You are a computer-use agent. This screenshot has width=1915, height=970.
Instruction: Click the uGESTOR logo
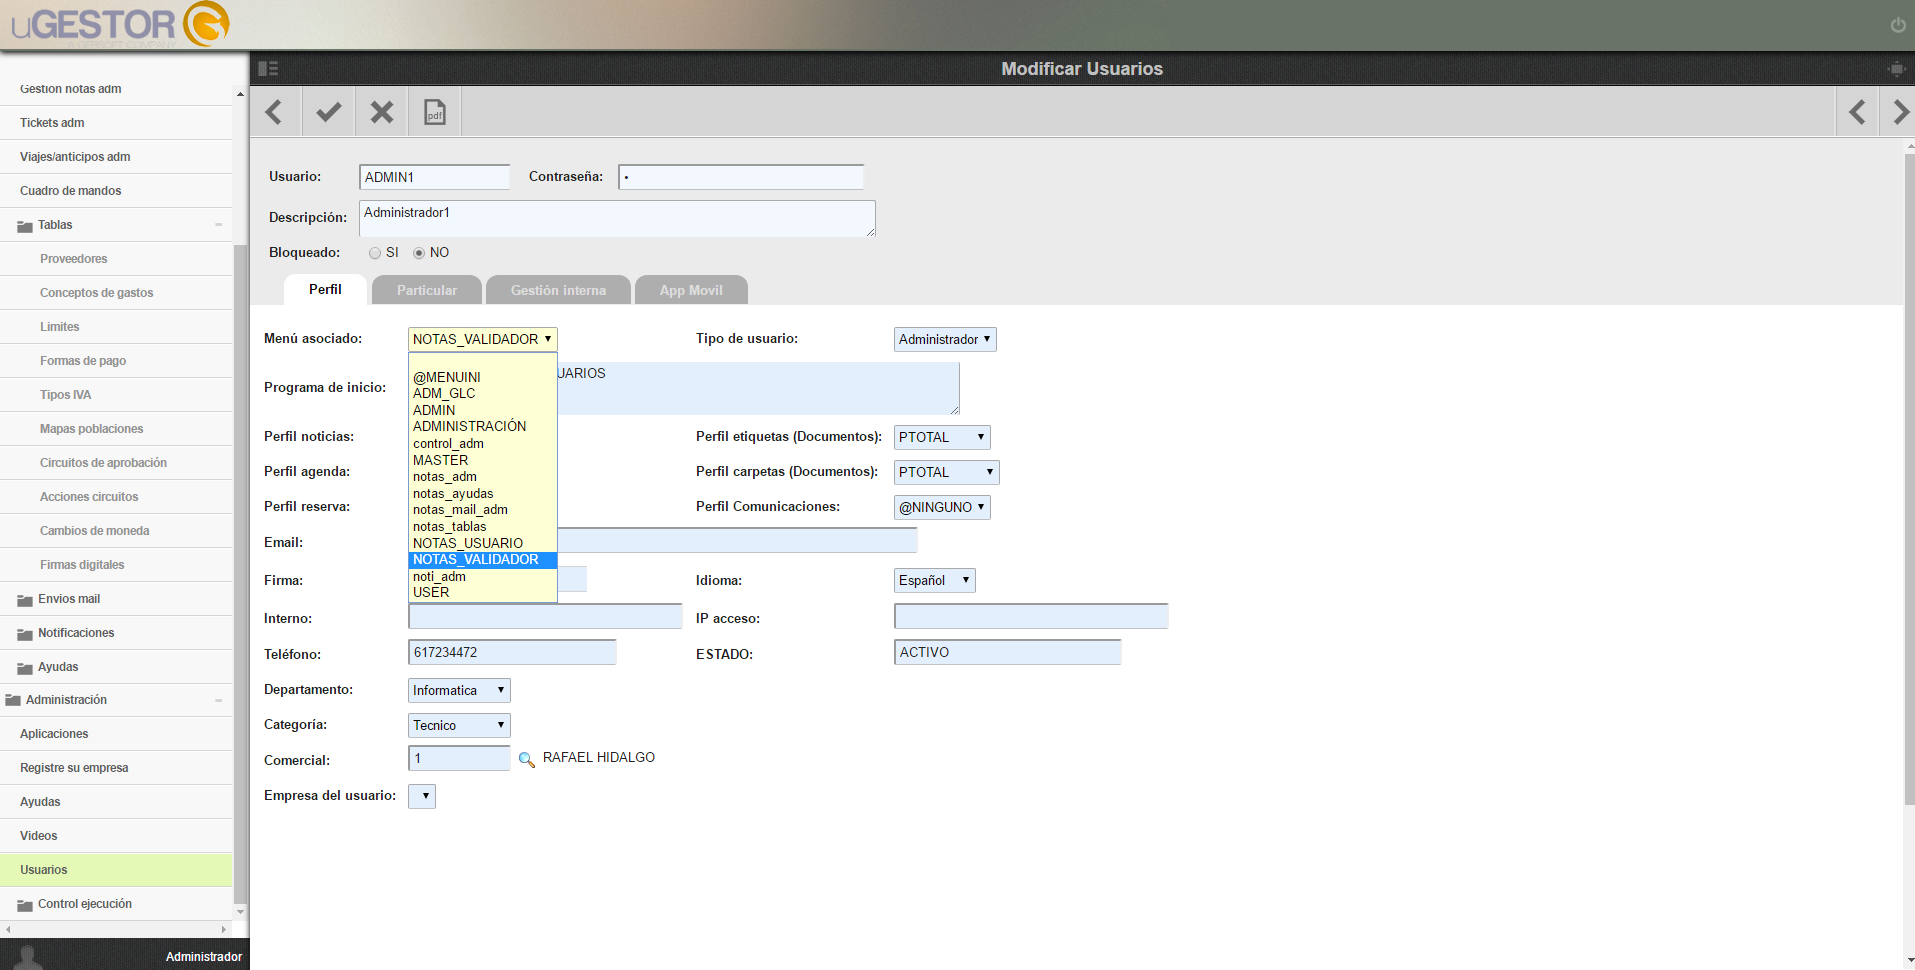tap(120, 24)
